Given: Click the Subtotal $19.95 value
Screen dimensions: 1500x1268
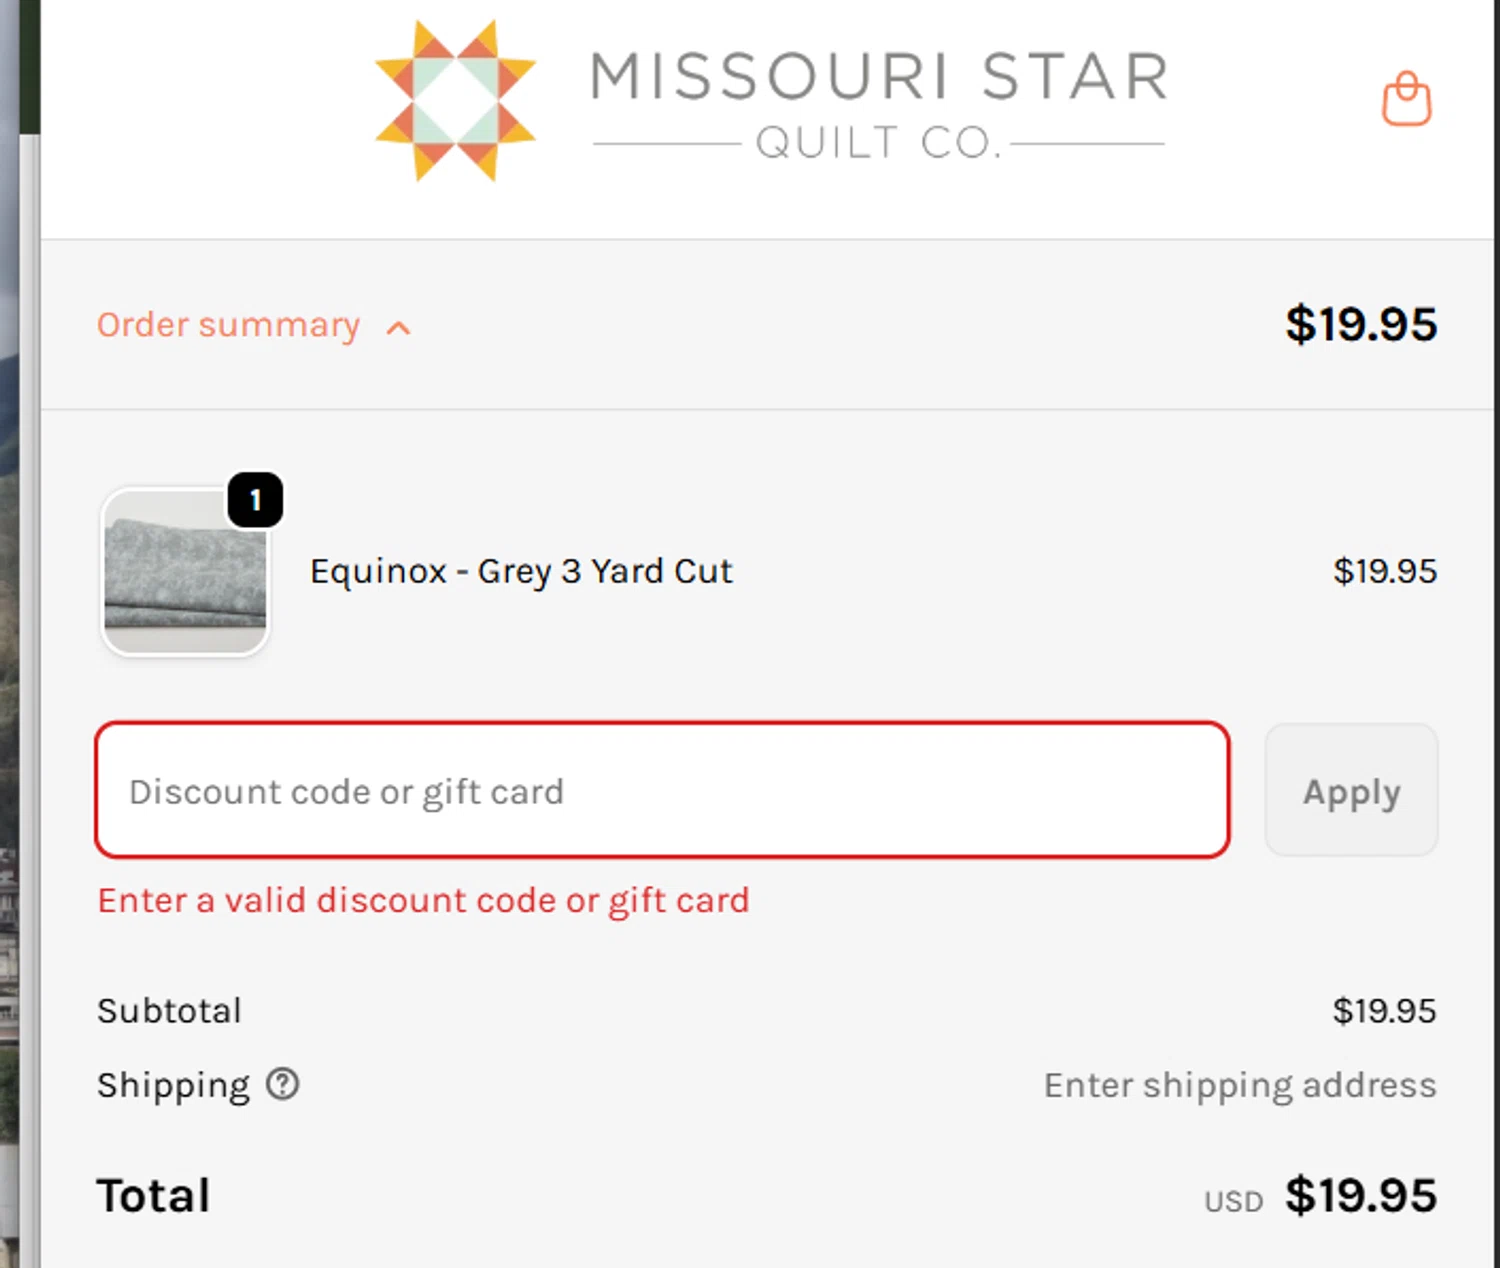Looking at the screenshot, I should (1384, 1011).
